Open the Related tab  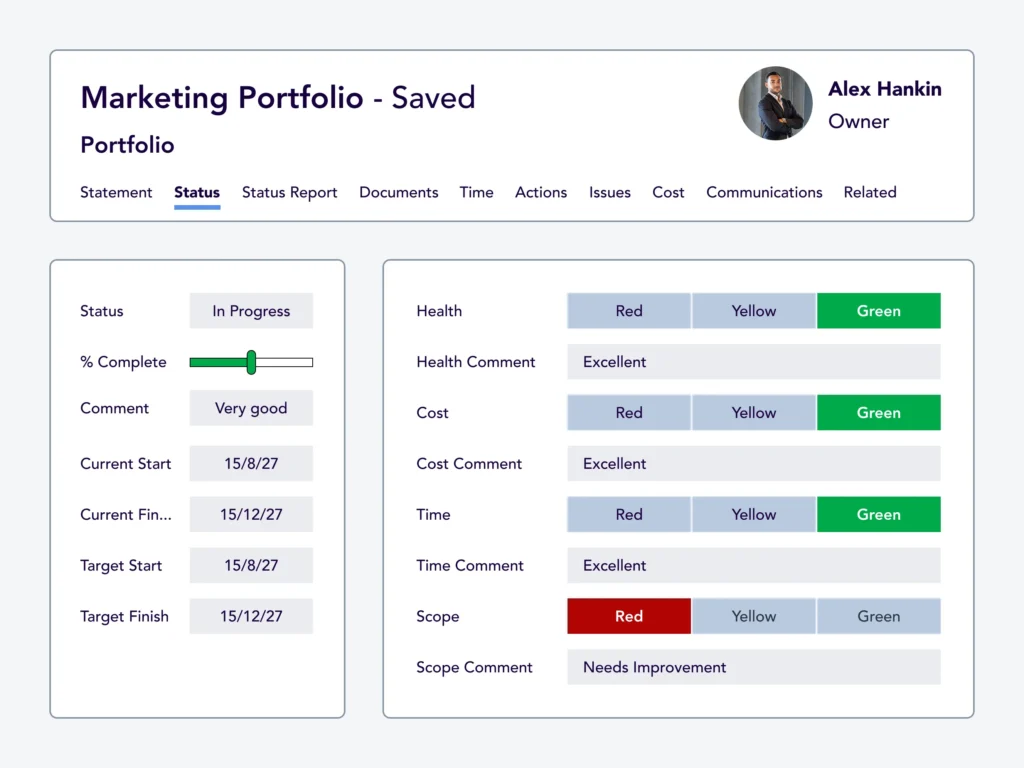pos(869,192)
